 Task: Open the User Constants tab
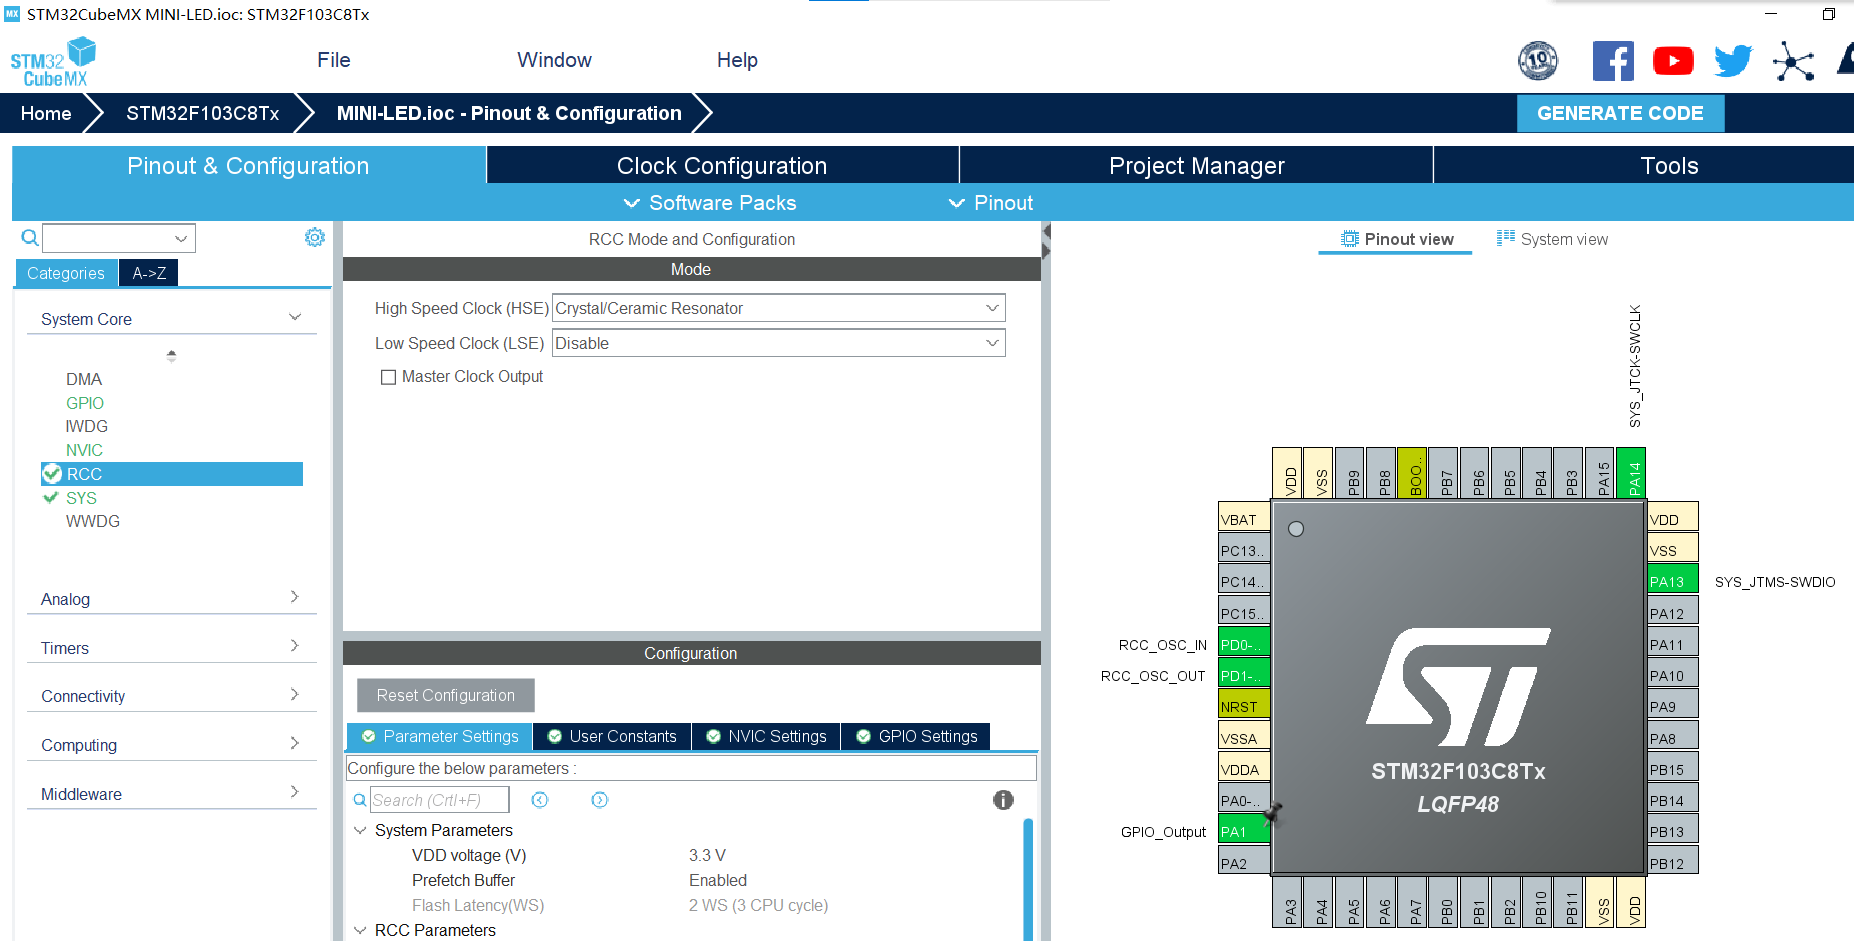pos(612,736)
